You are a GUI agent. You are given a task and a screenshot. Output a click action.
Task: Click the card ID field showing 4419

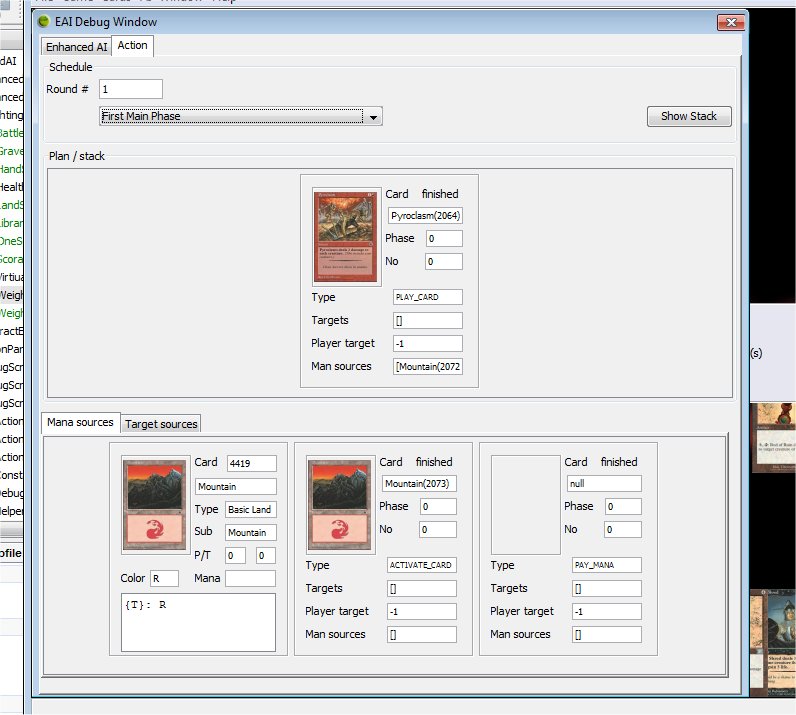point(251,463)
